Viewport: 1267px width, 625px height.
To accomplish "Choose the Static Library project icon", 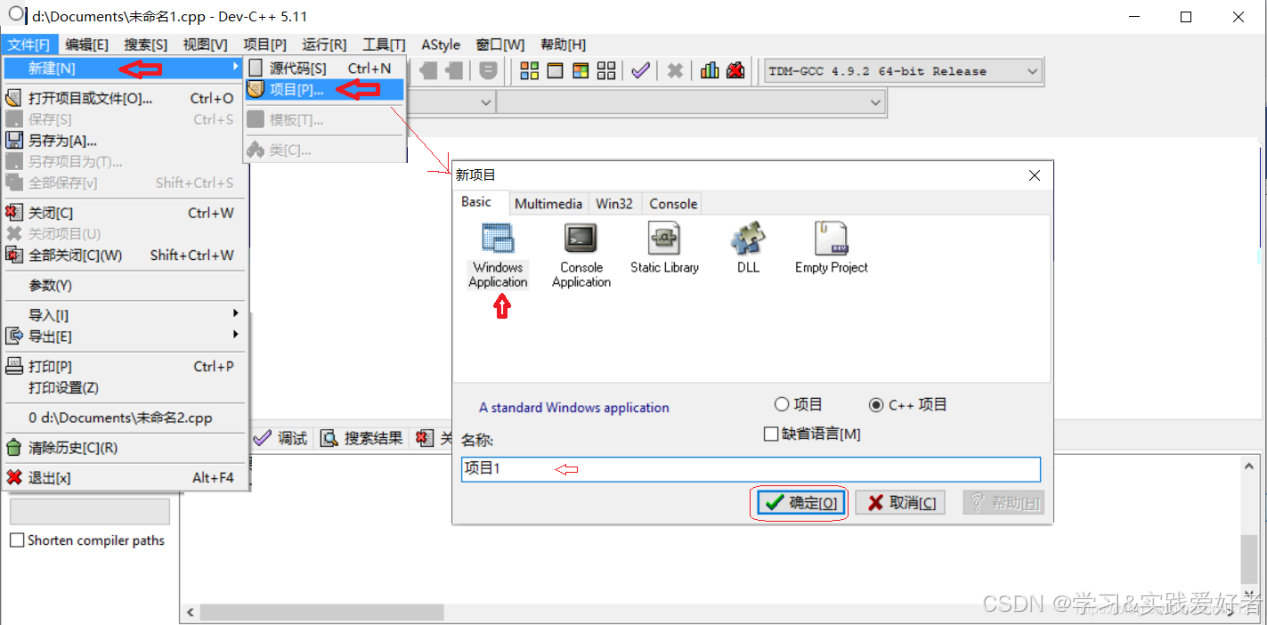I will click(x=664, y=248).
